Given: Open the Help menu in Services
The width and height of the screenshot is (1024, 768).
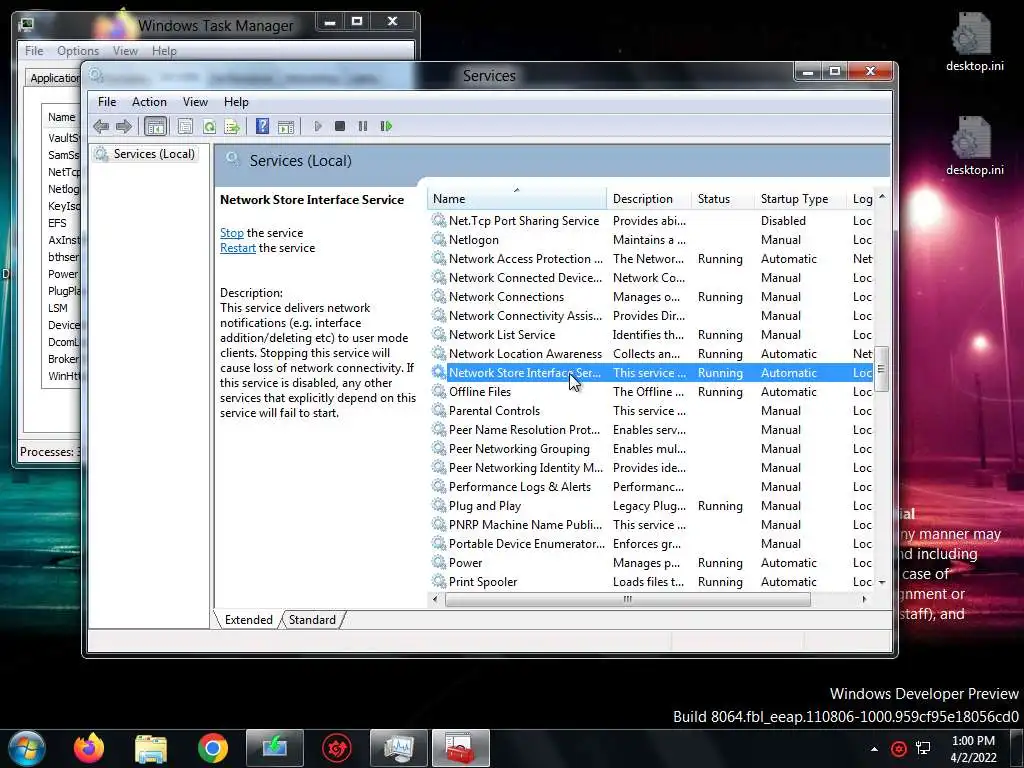Looking at the screenshot, I should (236, 102).
